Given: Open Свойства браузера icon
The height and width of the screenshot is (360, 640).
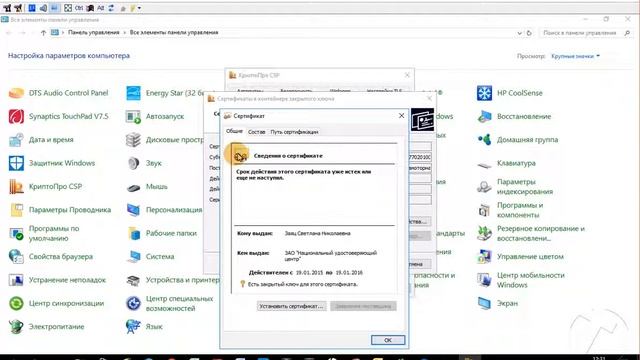Looking at the screenshot, I should click(x=16, y=256).
